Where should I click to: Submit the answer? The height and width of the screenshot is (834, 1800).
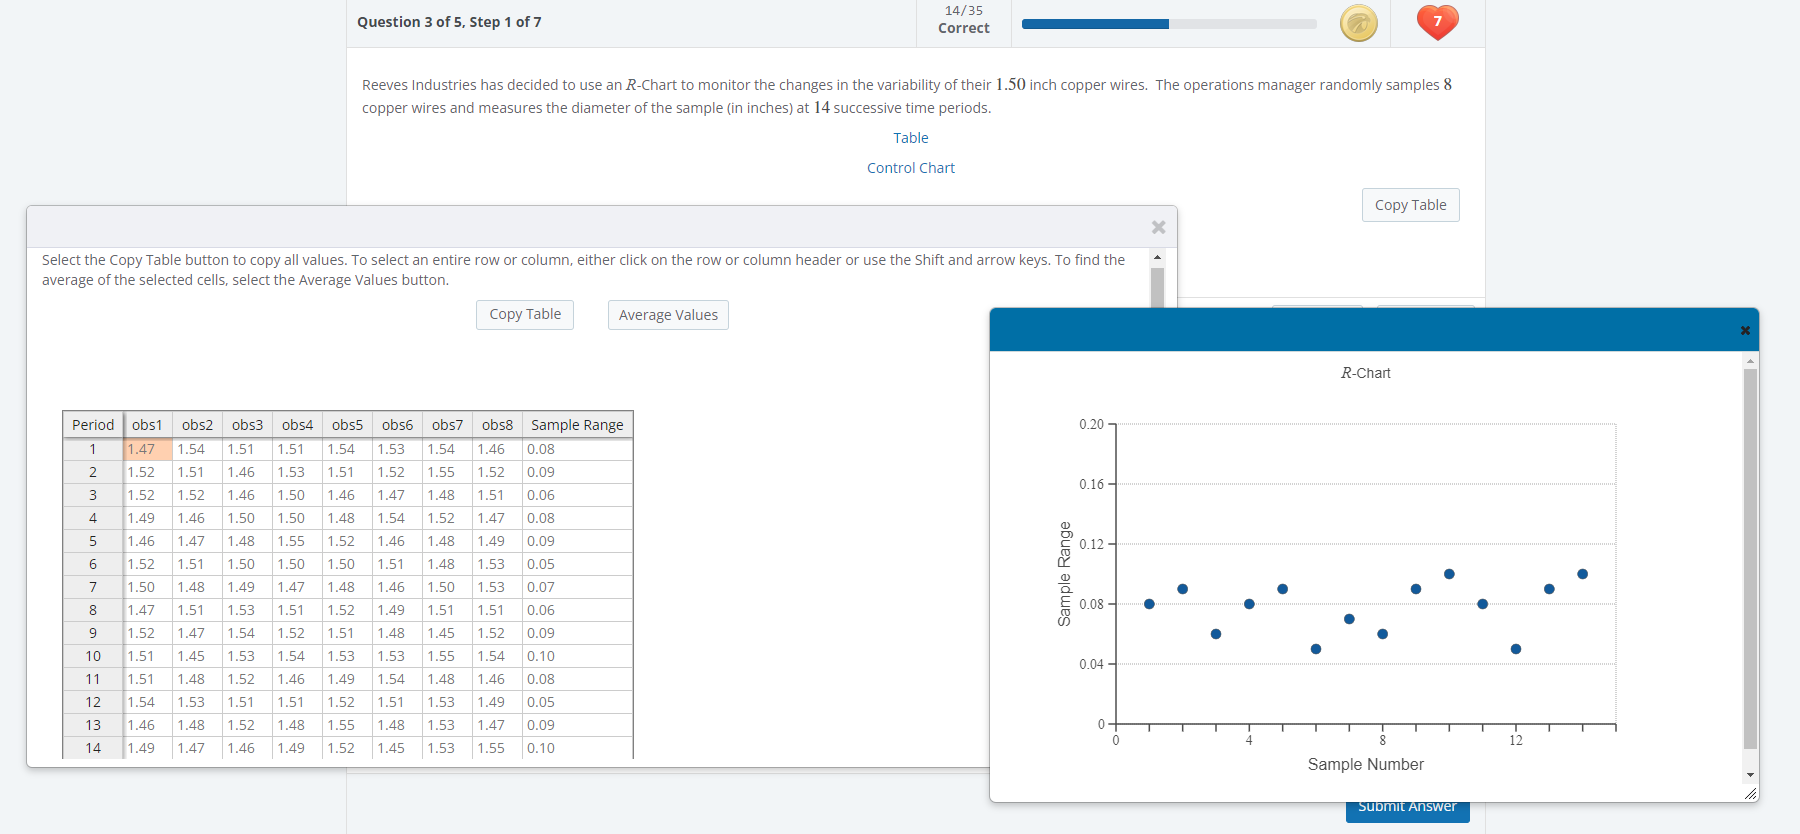1407,808
